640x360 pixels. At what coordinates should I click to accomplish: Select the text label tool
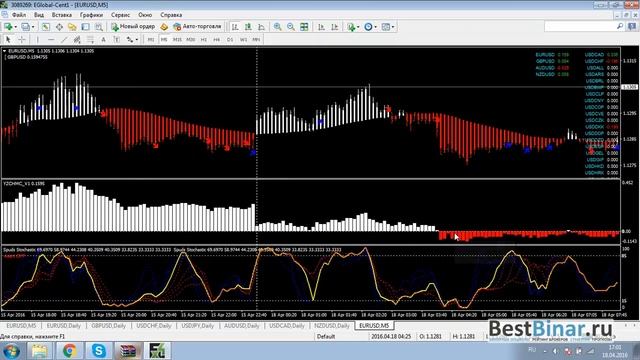point(116,40)
